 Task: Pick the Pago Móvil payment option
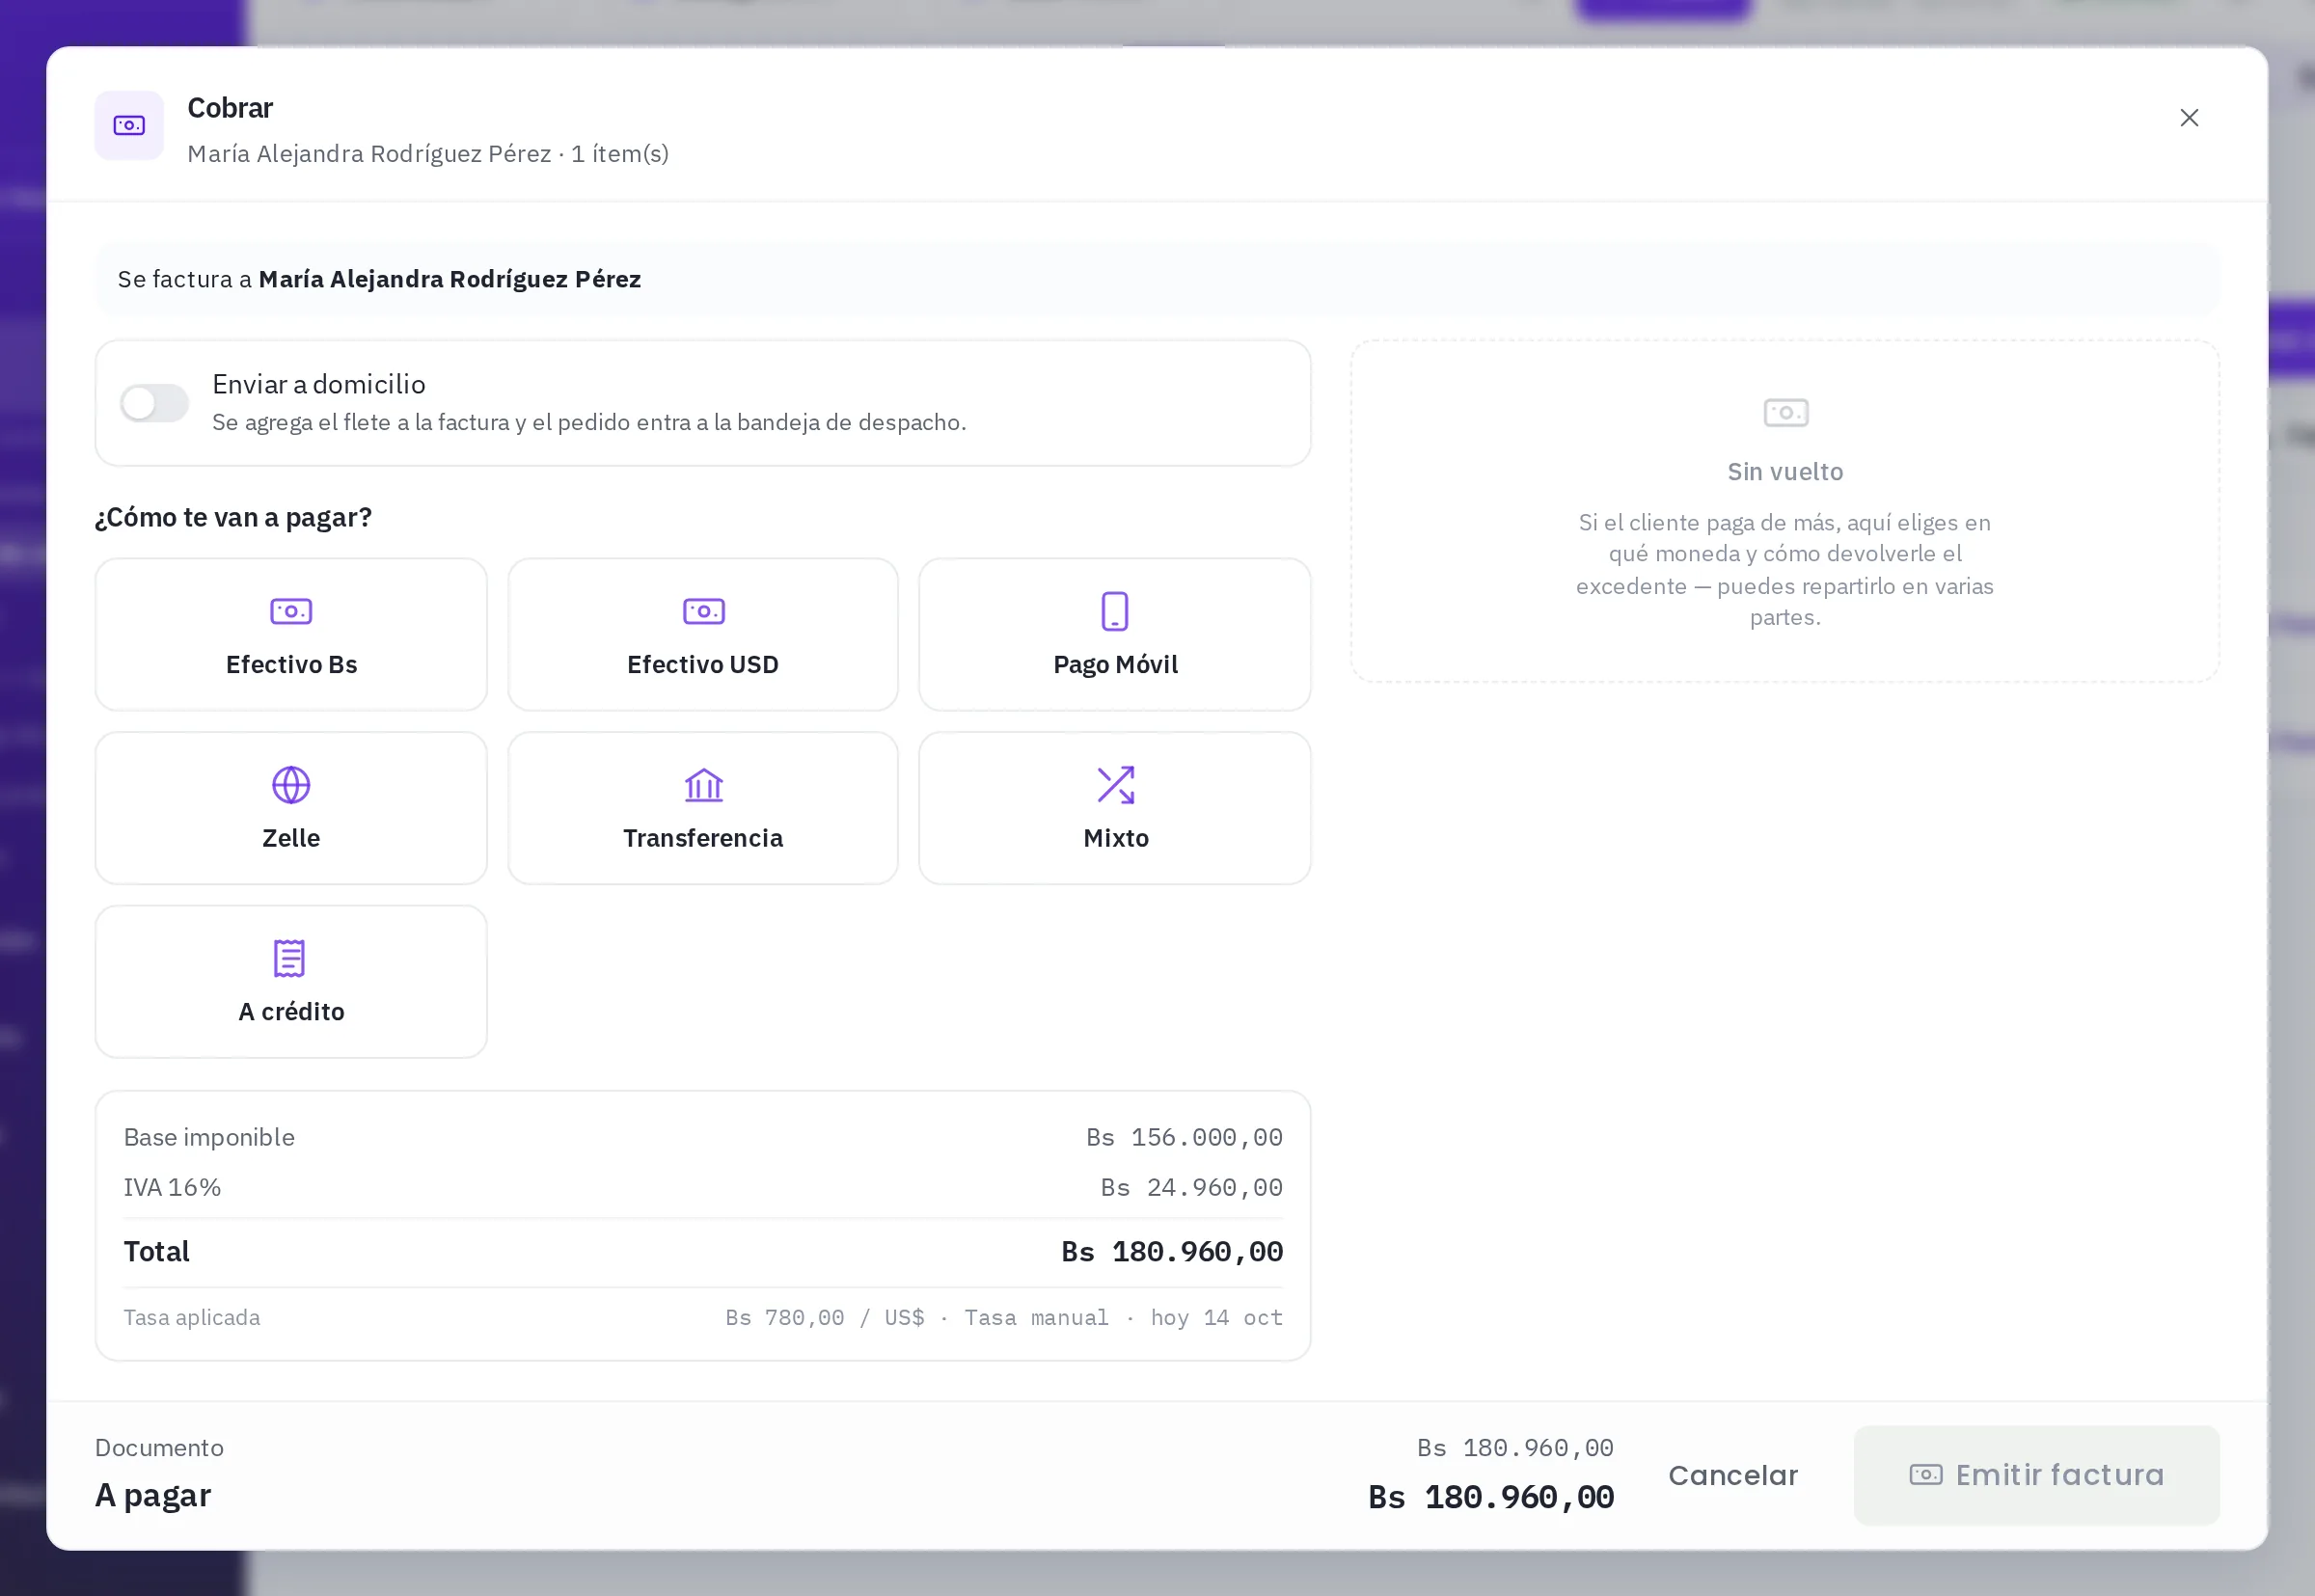point(1115,634)
